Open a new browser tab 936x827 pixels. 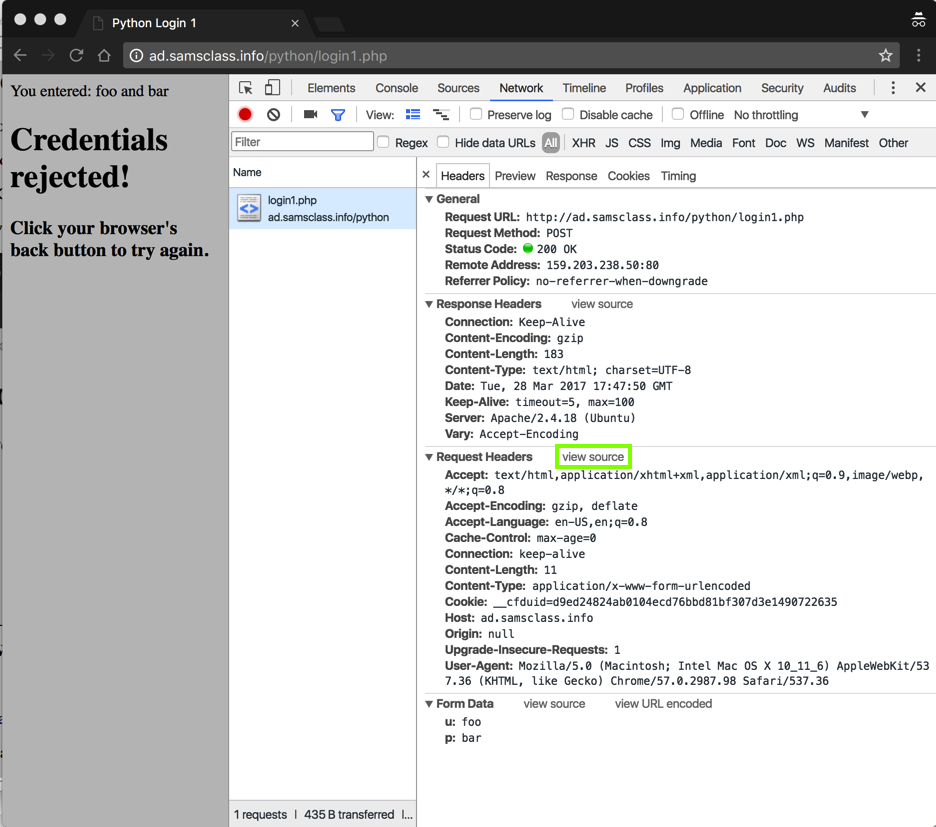coord(329,24)
